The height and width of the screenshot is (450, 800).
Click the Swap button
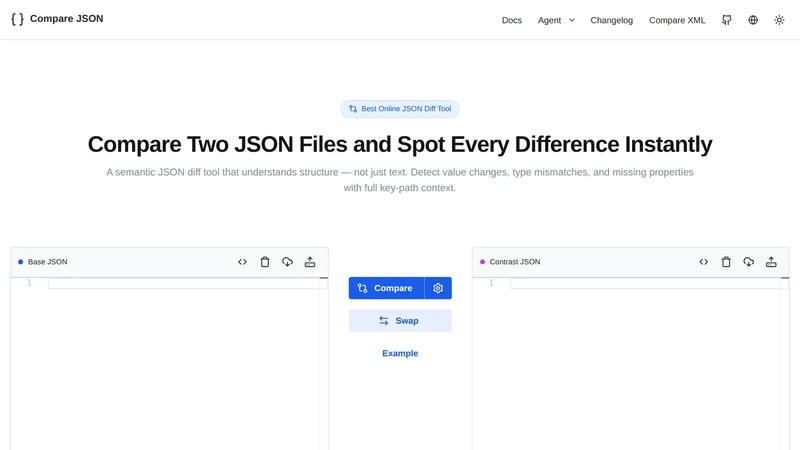pyautogui.click(x=400, y=320)
